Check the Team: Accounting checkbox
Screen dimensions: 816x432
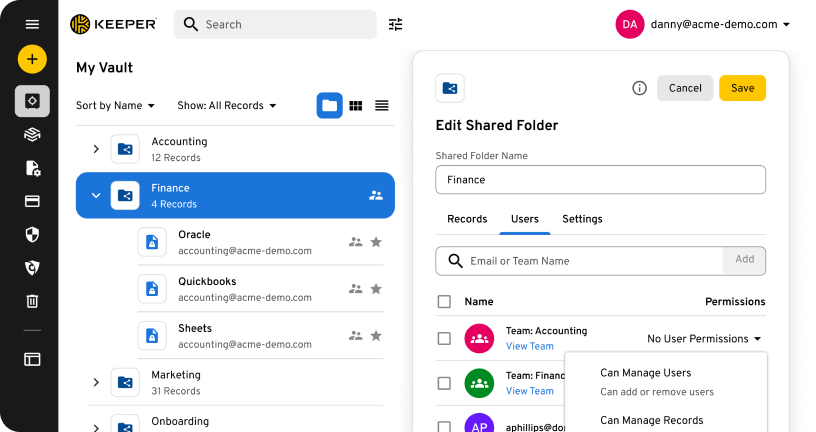click(x=444, y=339)
